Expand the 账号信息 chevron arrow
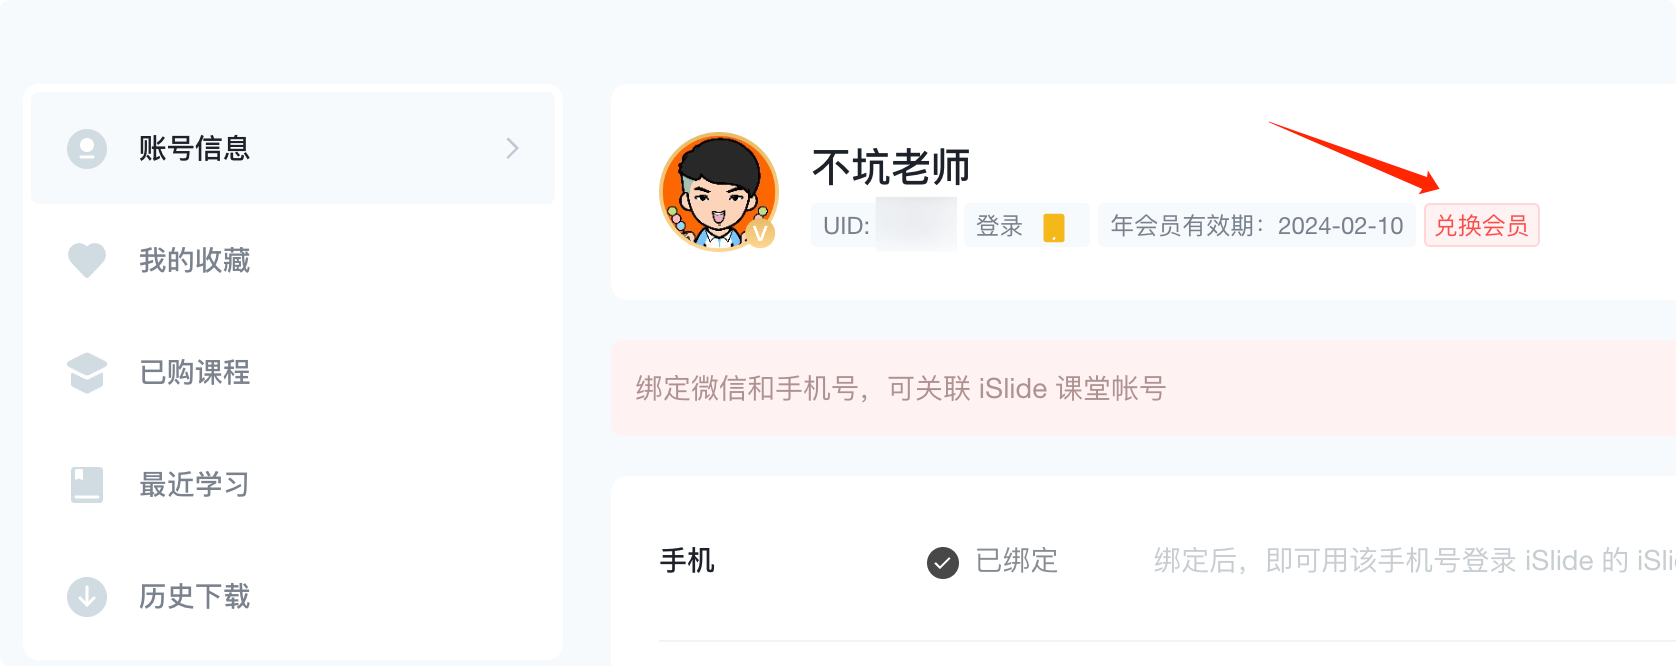 (512, 149)
